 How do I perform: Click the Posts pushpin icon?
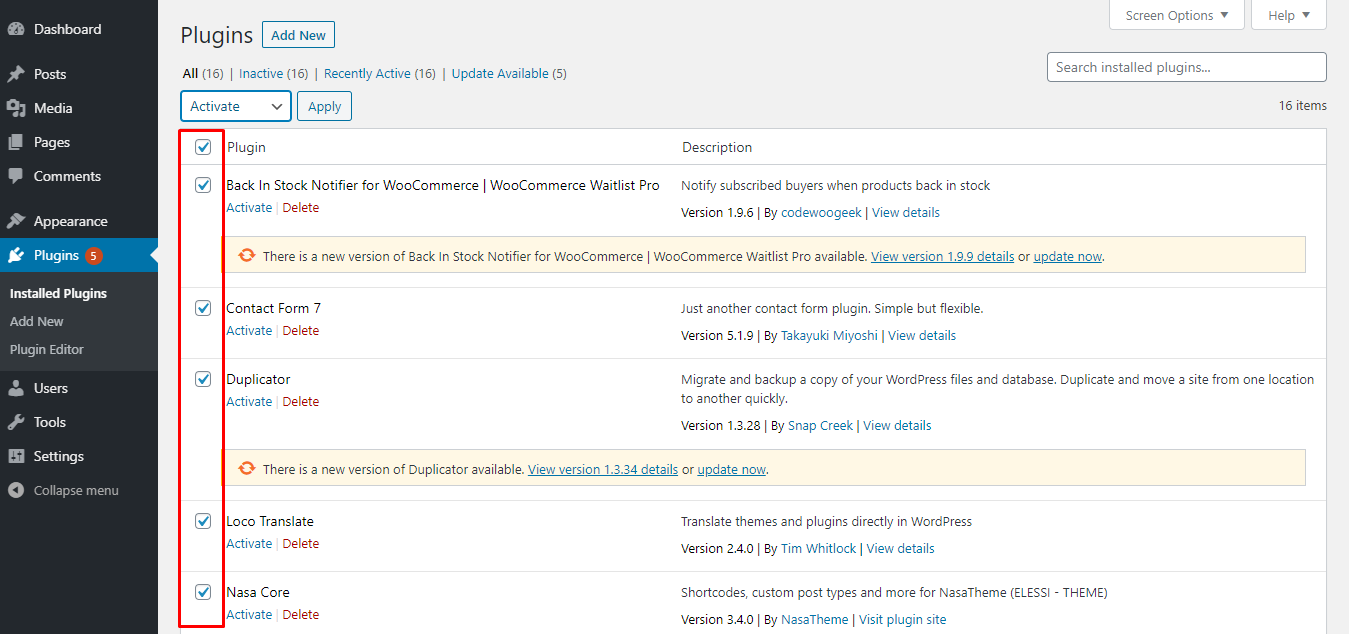16,74
